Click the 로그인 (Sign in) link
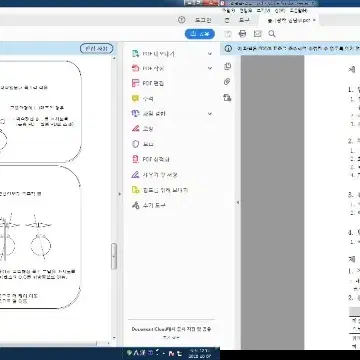The image size is (360, 360). tap(203, 20)
